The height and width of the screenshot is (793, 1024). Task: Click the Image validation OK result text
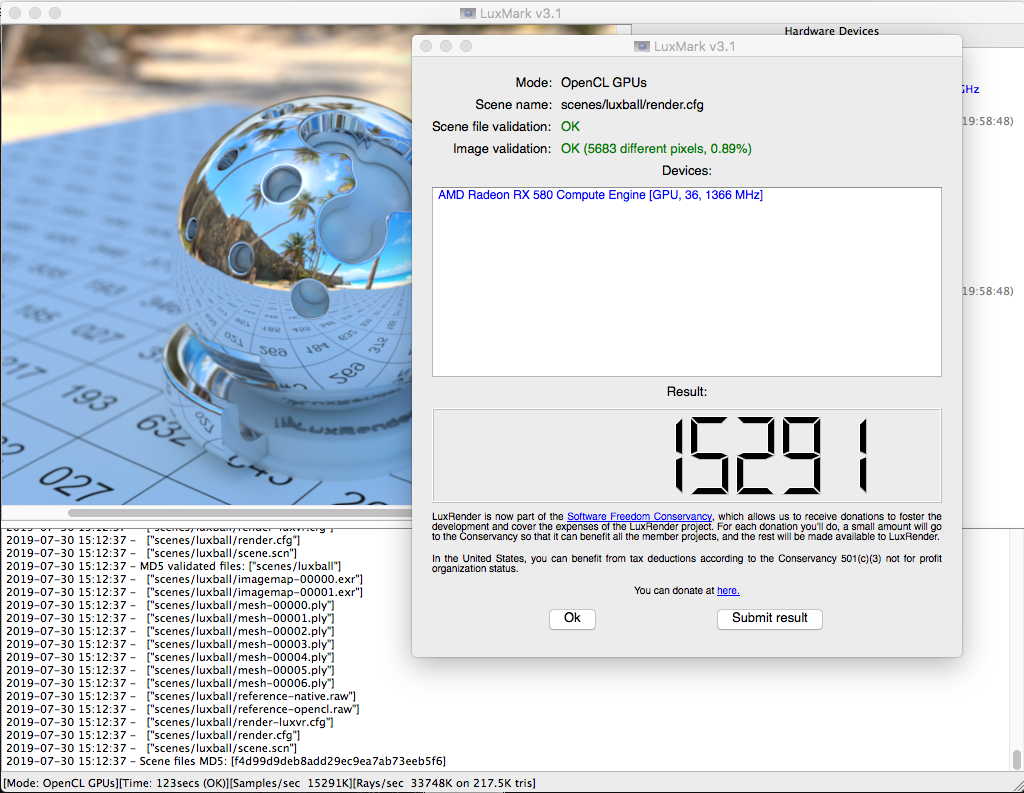(656, 148)
